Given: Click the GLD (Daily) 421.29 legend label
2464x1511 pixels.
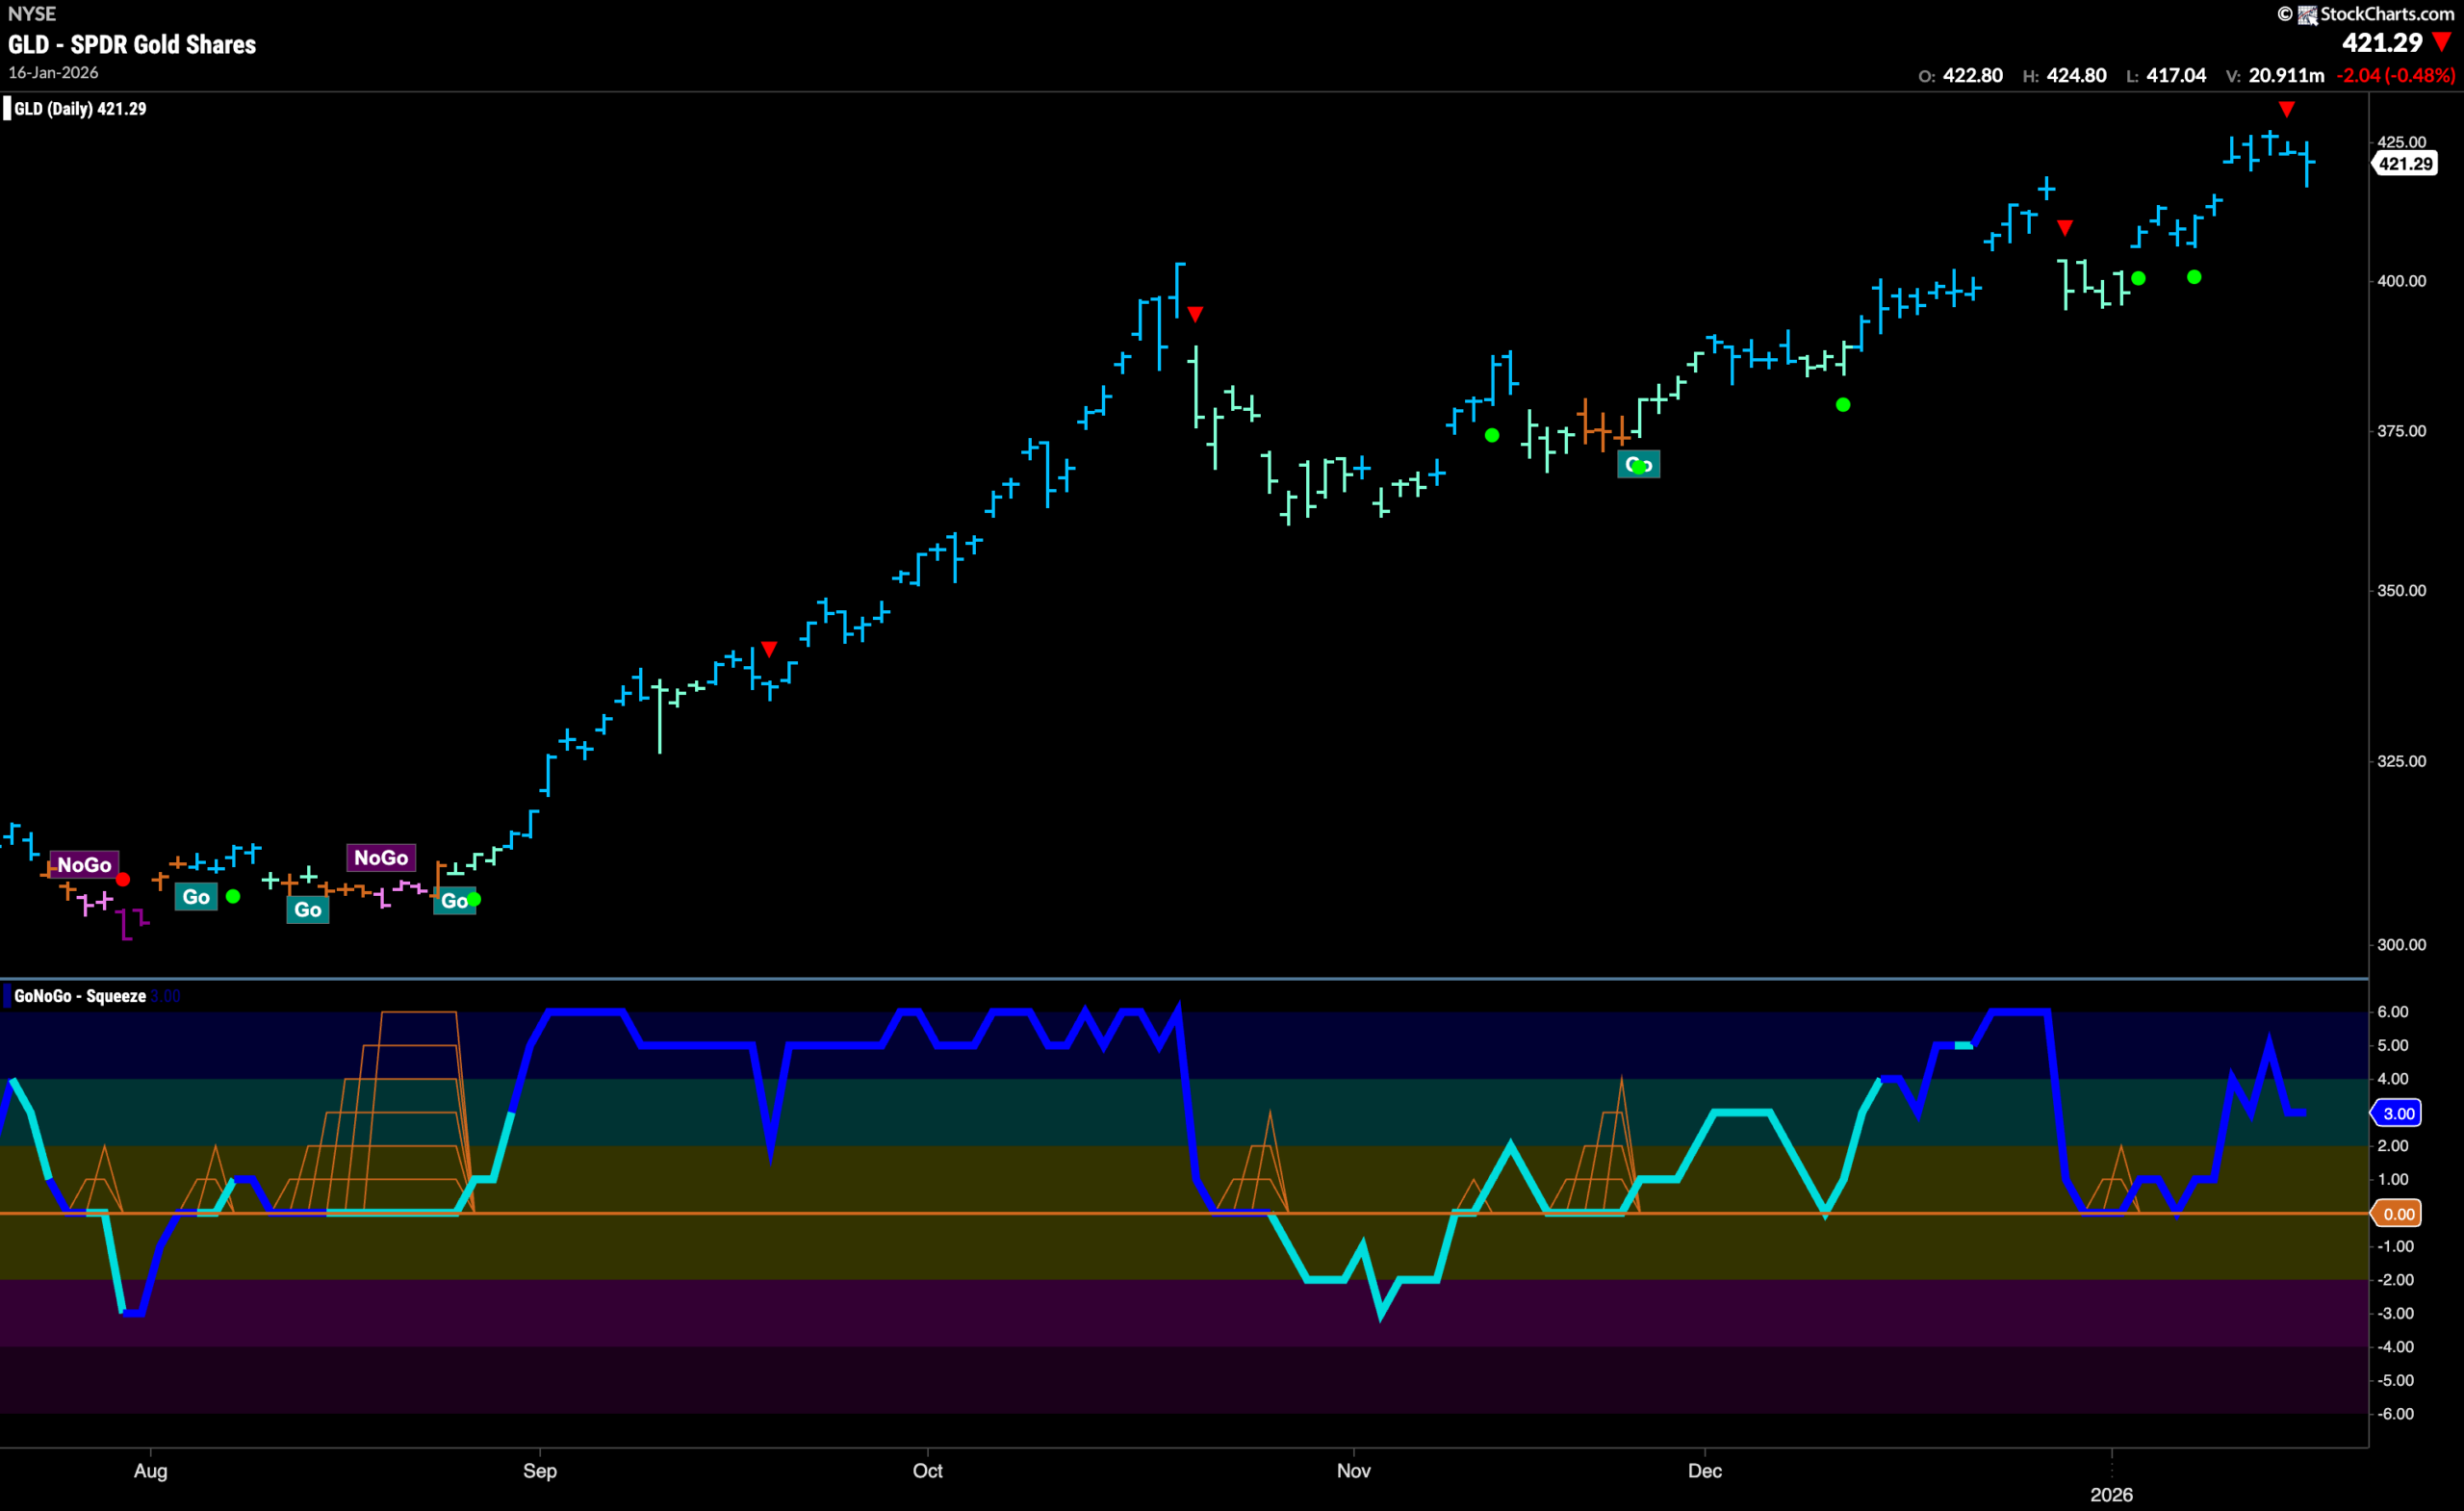Looking at the screenshot, I should click(x=80, y=108).
